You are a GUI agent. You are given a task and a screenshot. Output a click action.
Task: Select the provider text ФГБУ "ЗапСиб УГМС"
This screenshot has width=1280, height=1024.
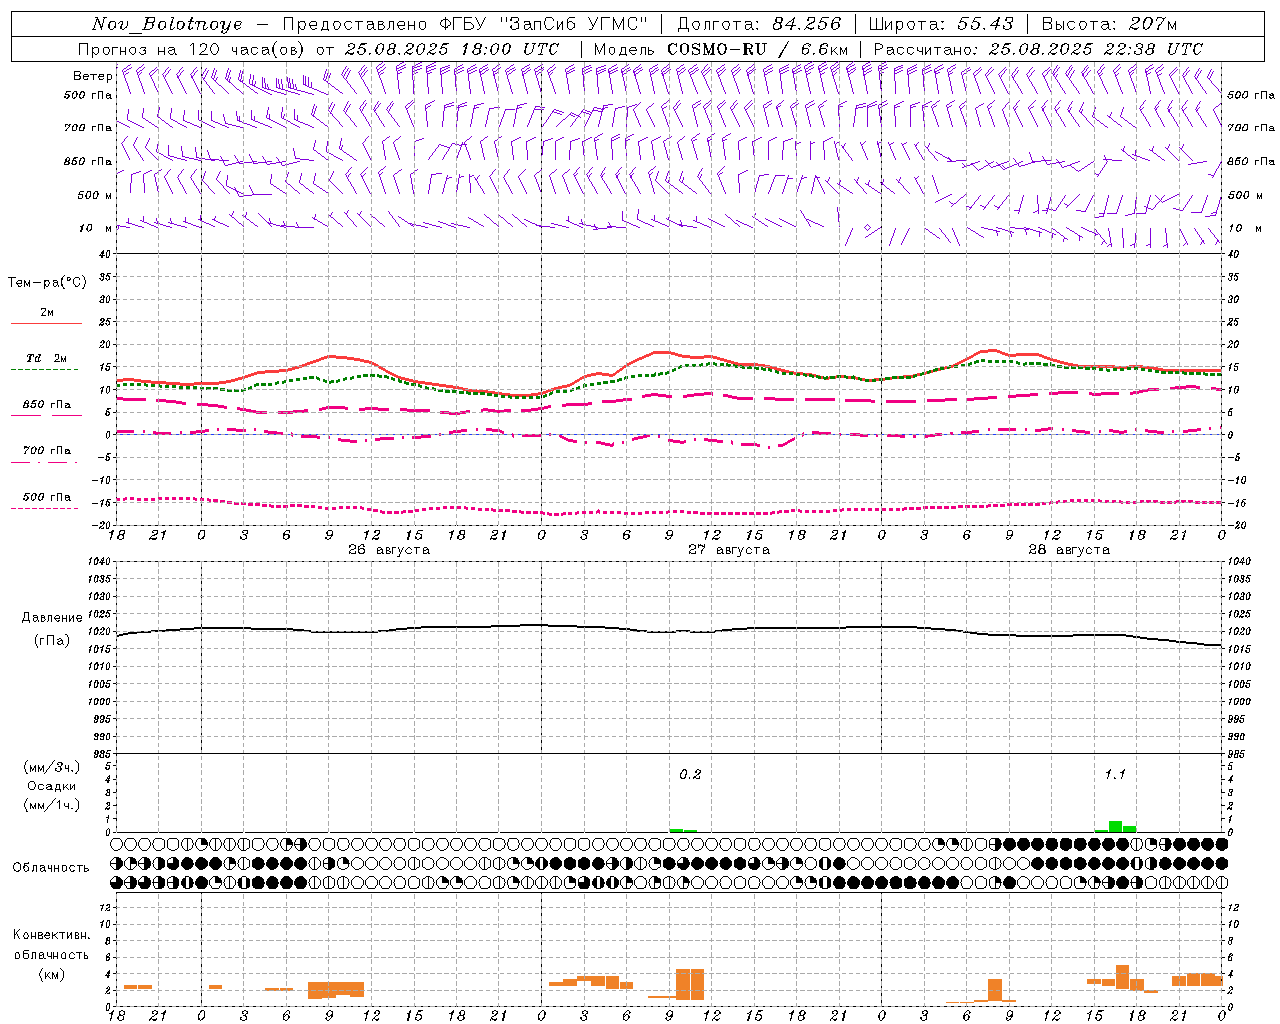pos(544,24)
